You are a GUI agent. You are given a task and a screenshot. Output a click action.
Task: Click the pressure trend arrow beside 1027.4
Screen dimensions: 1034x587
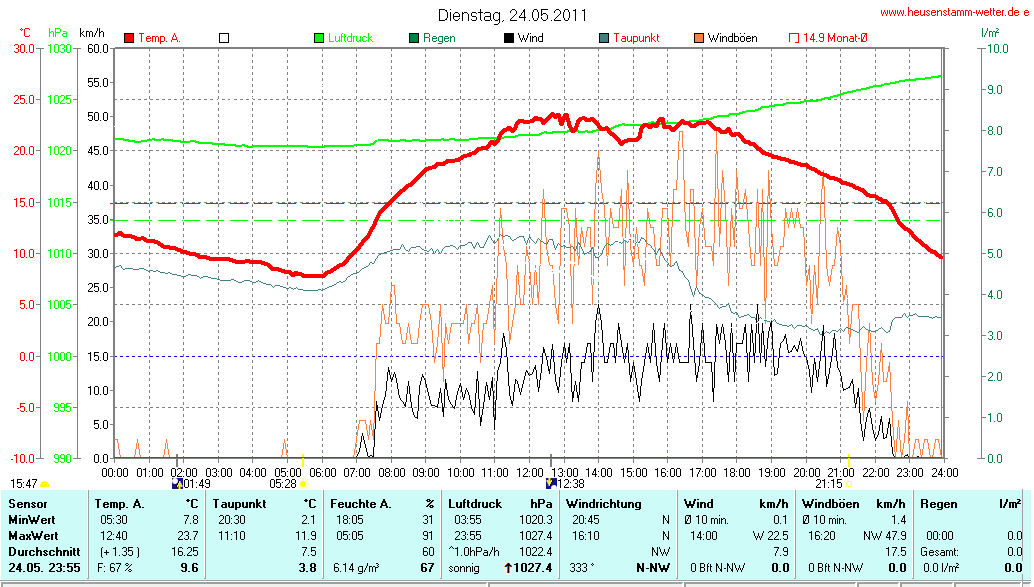pyautogui.click(x=508, y=568)
